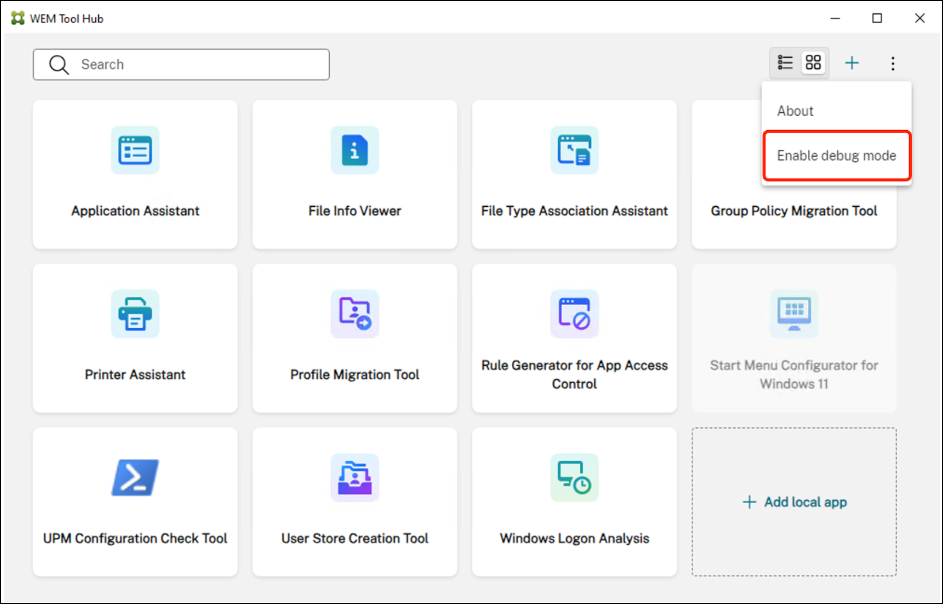This screenshot has width=943, height=604.
Task: Click the Application Assistant label
Action: 135,211
